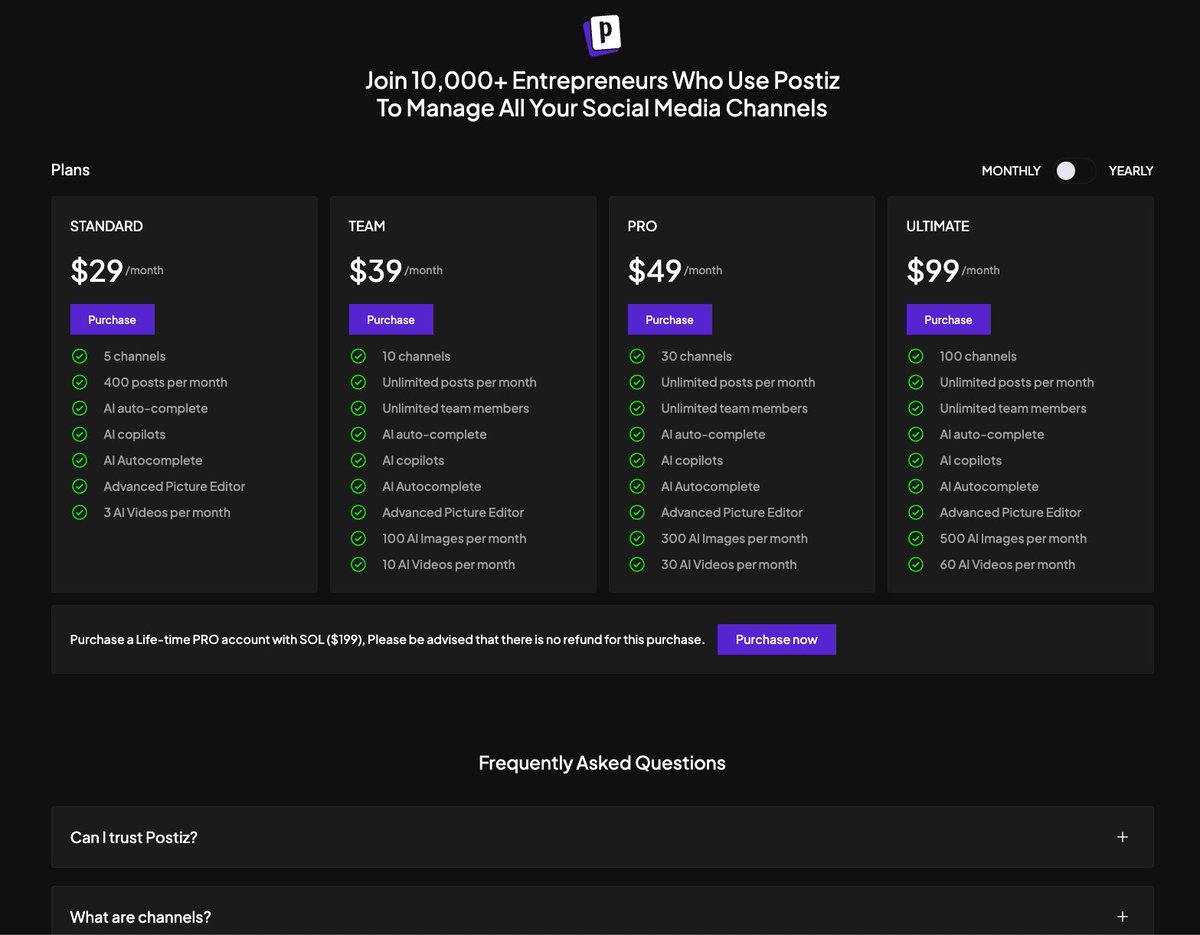Select the YEARLY billing label
1200x935 pixels.
pos(1131,171)
